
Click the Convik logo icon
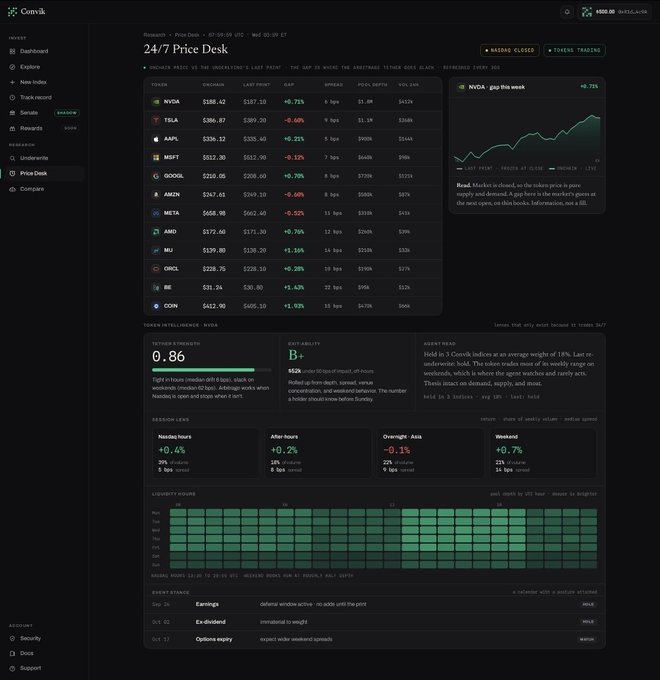click(12, 12)
